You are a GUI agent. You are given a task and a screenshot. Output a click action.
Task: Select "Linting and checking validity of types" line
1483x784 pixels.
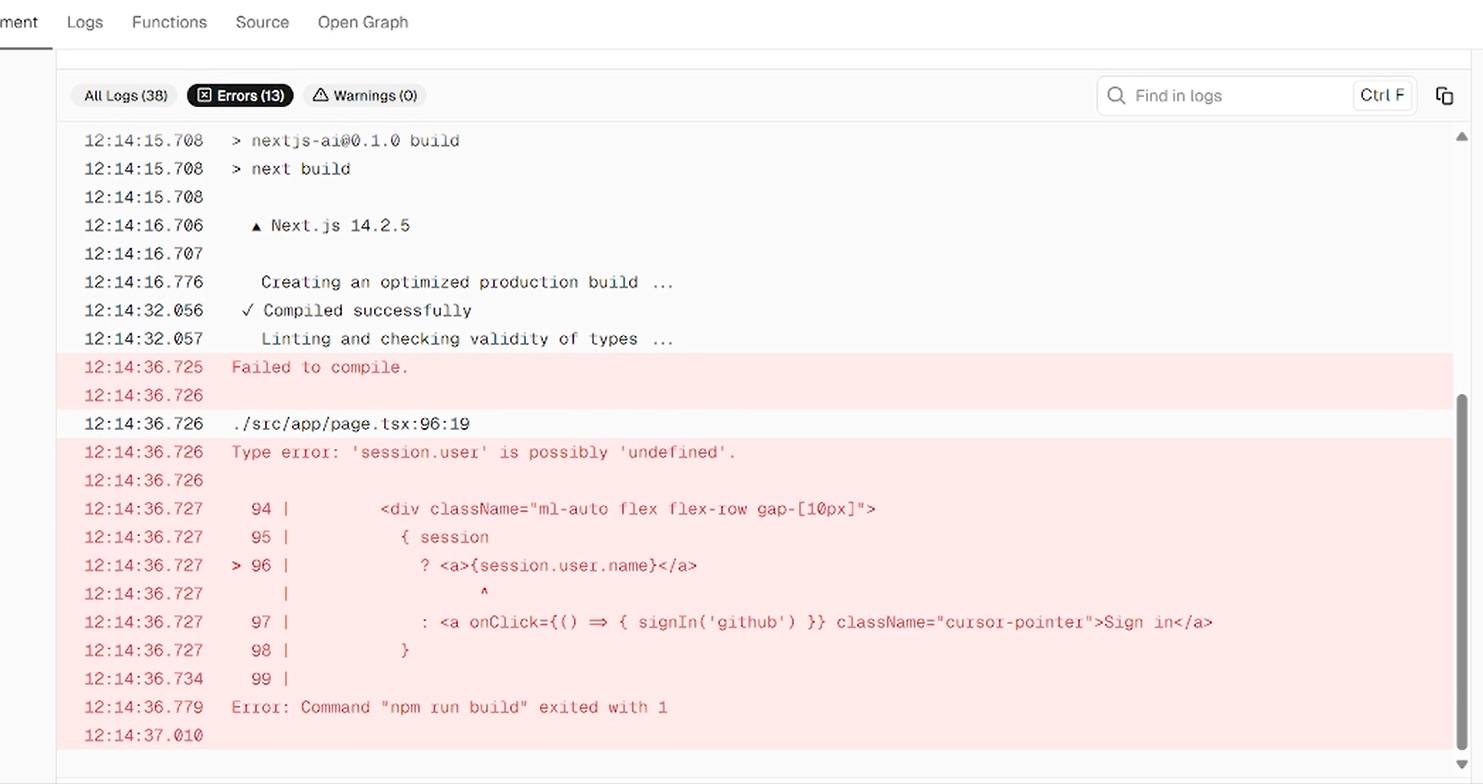click(x=754, y=339)
